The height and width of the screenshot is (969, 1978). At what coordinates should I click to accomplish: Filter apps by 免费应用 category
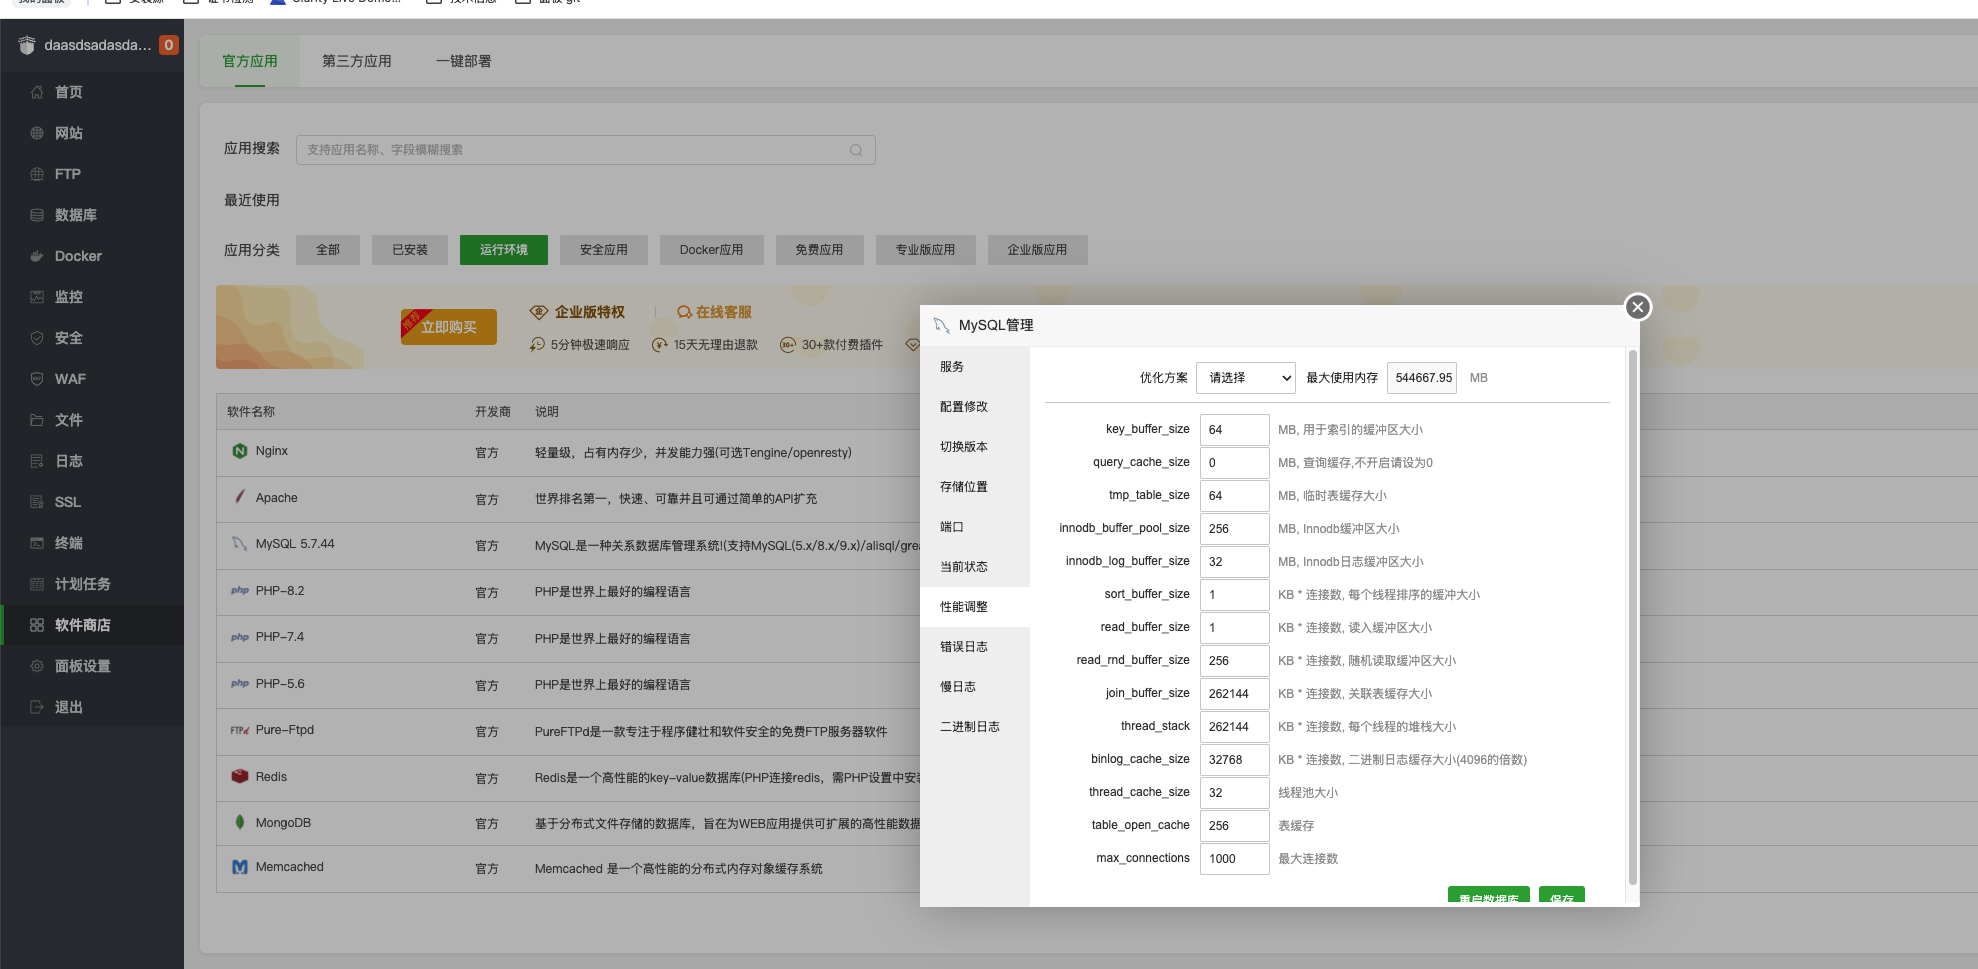click(820, 250)
